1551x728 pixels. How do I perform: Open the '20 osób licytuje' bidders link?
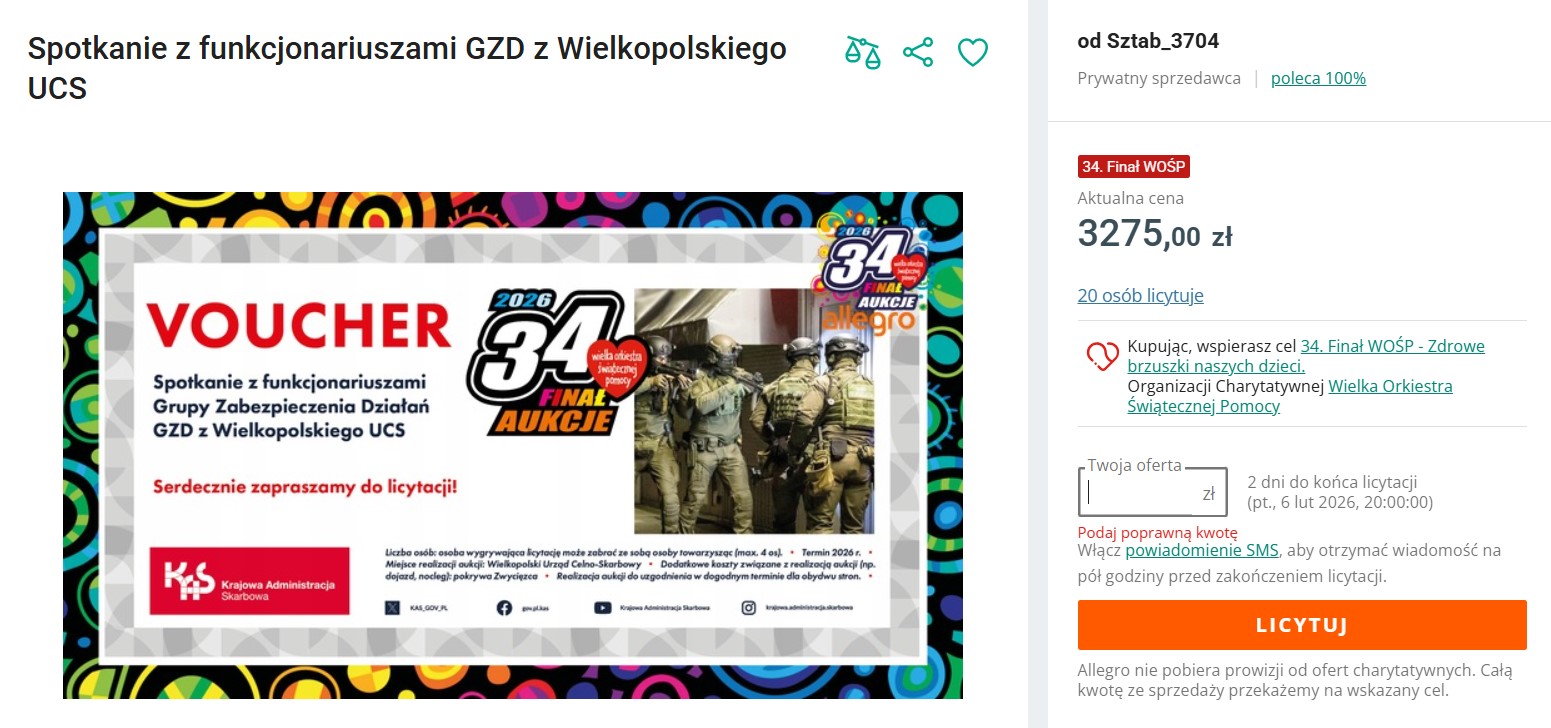[x=1140, y=295]
